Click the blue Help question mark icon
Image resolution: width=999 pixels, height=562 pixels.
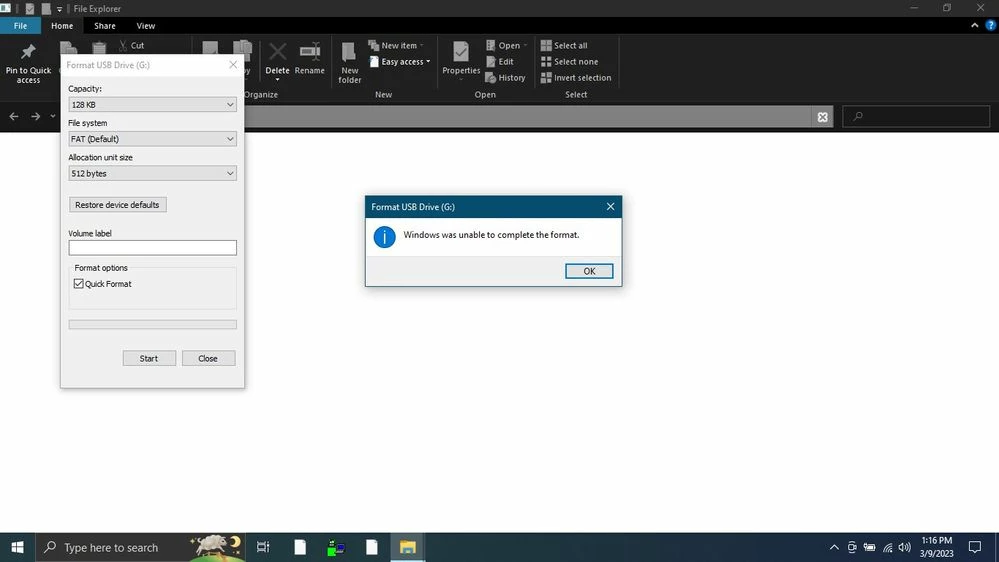pos(990,25)
